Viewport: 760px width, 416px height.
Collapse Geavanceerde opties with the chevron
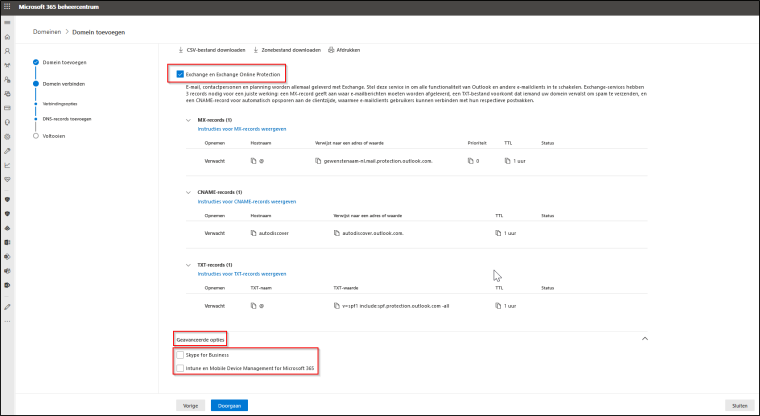coord(645,338)
